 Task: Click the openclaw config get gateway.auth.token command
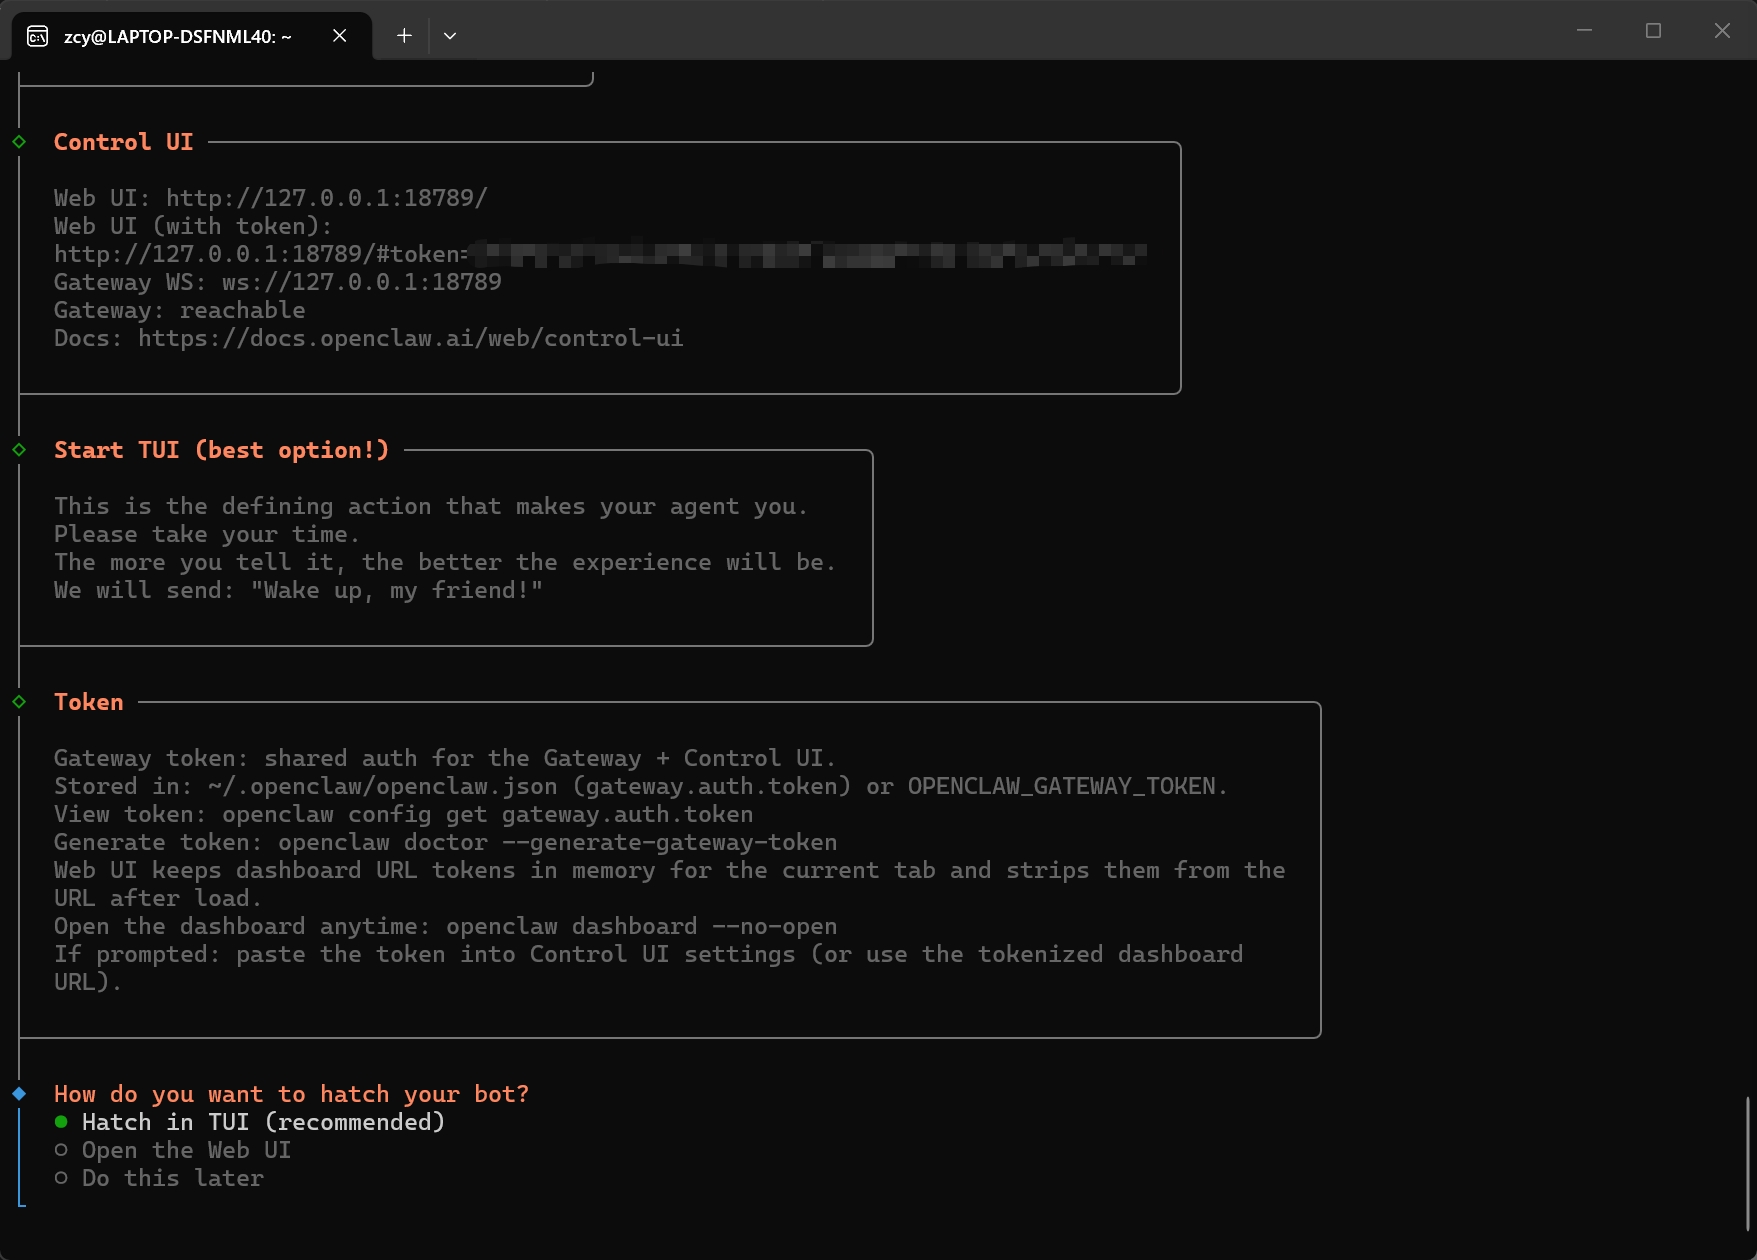click(488, 814)
